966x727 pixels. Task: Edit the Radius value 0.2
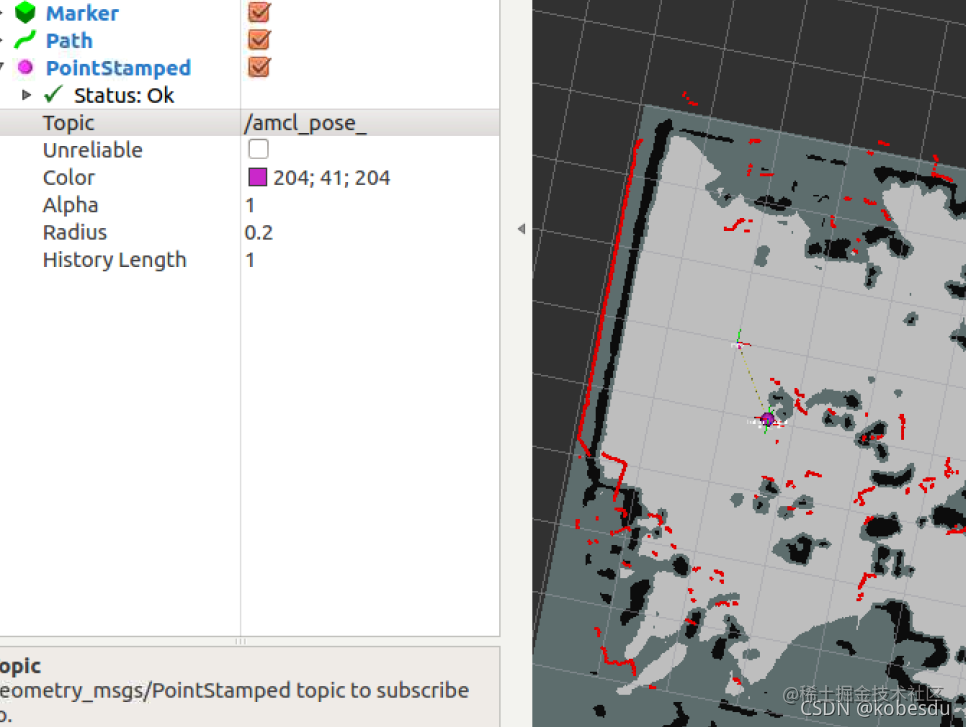(x=370, y=232)
